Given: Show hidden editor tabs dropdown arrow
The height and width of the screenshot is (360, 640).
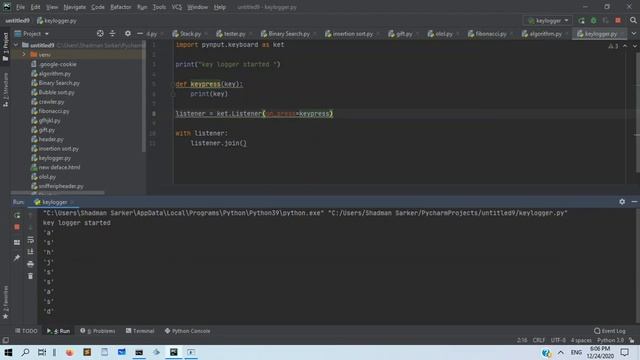Looking at the screenshot, I should (634, 33).
